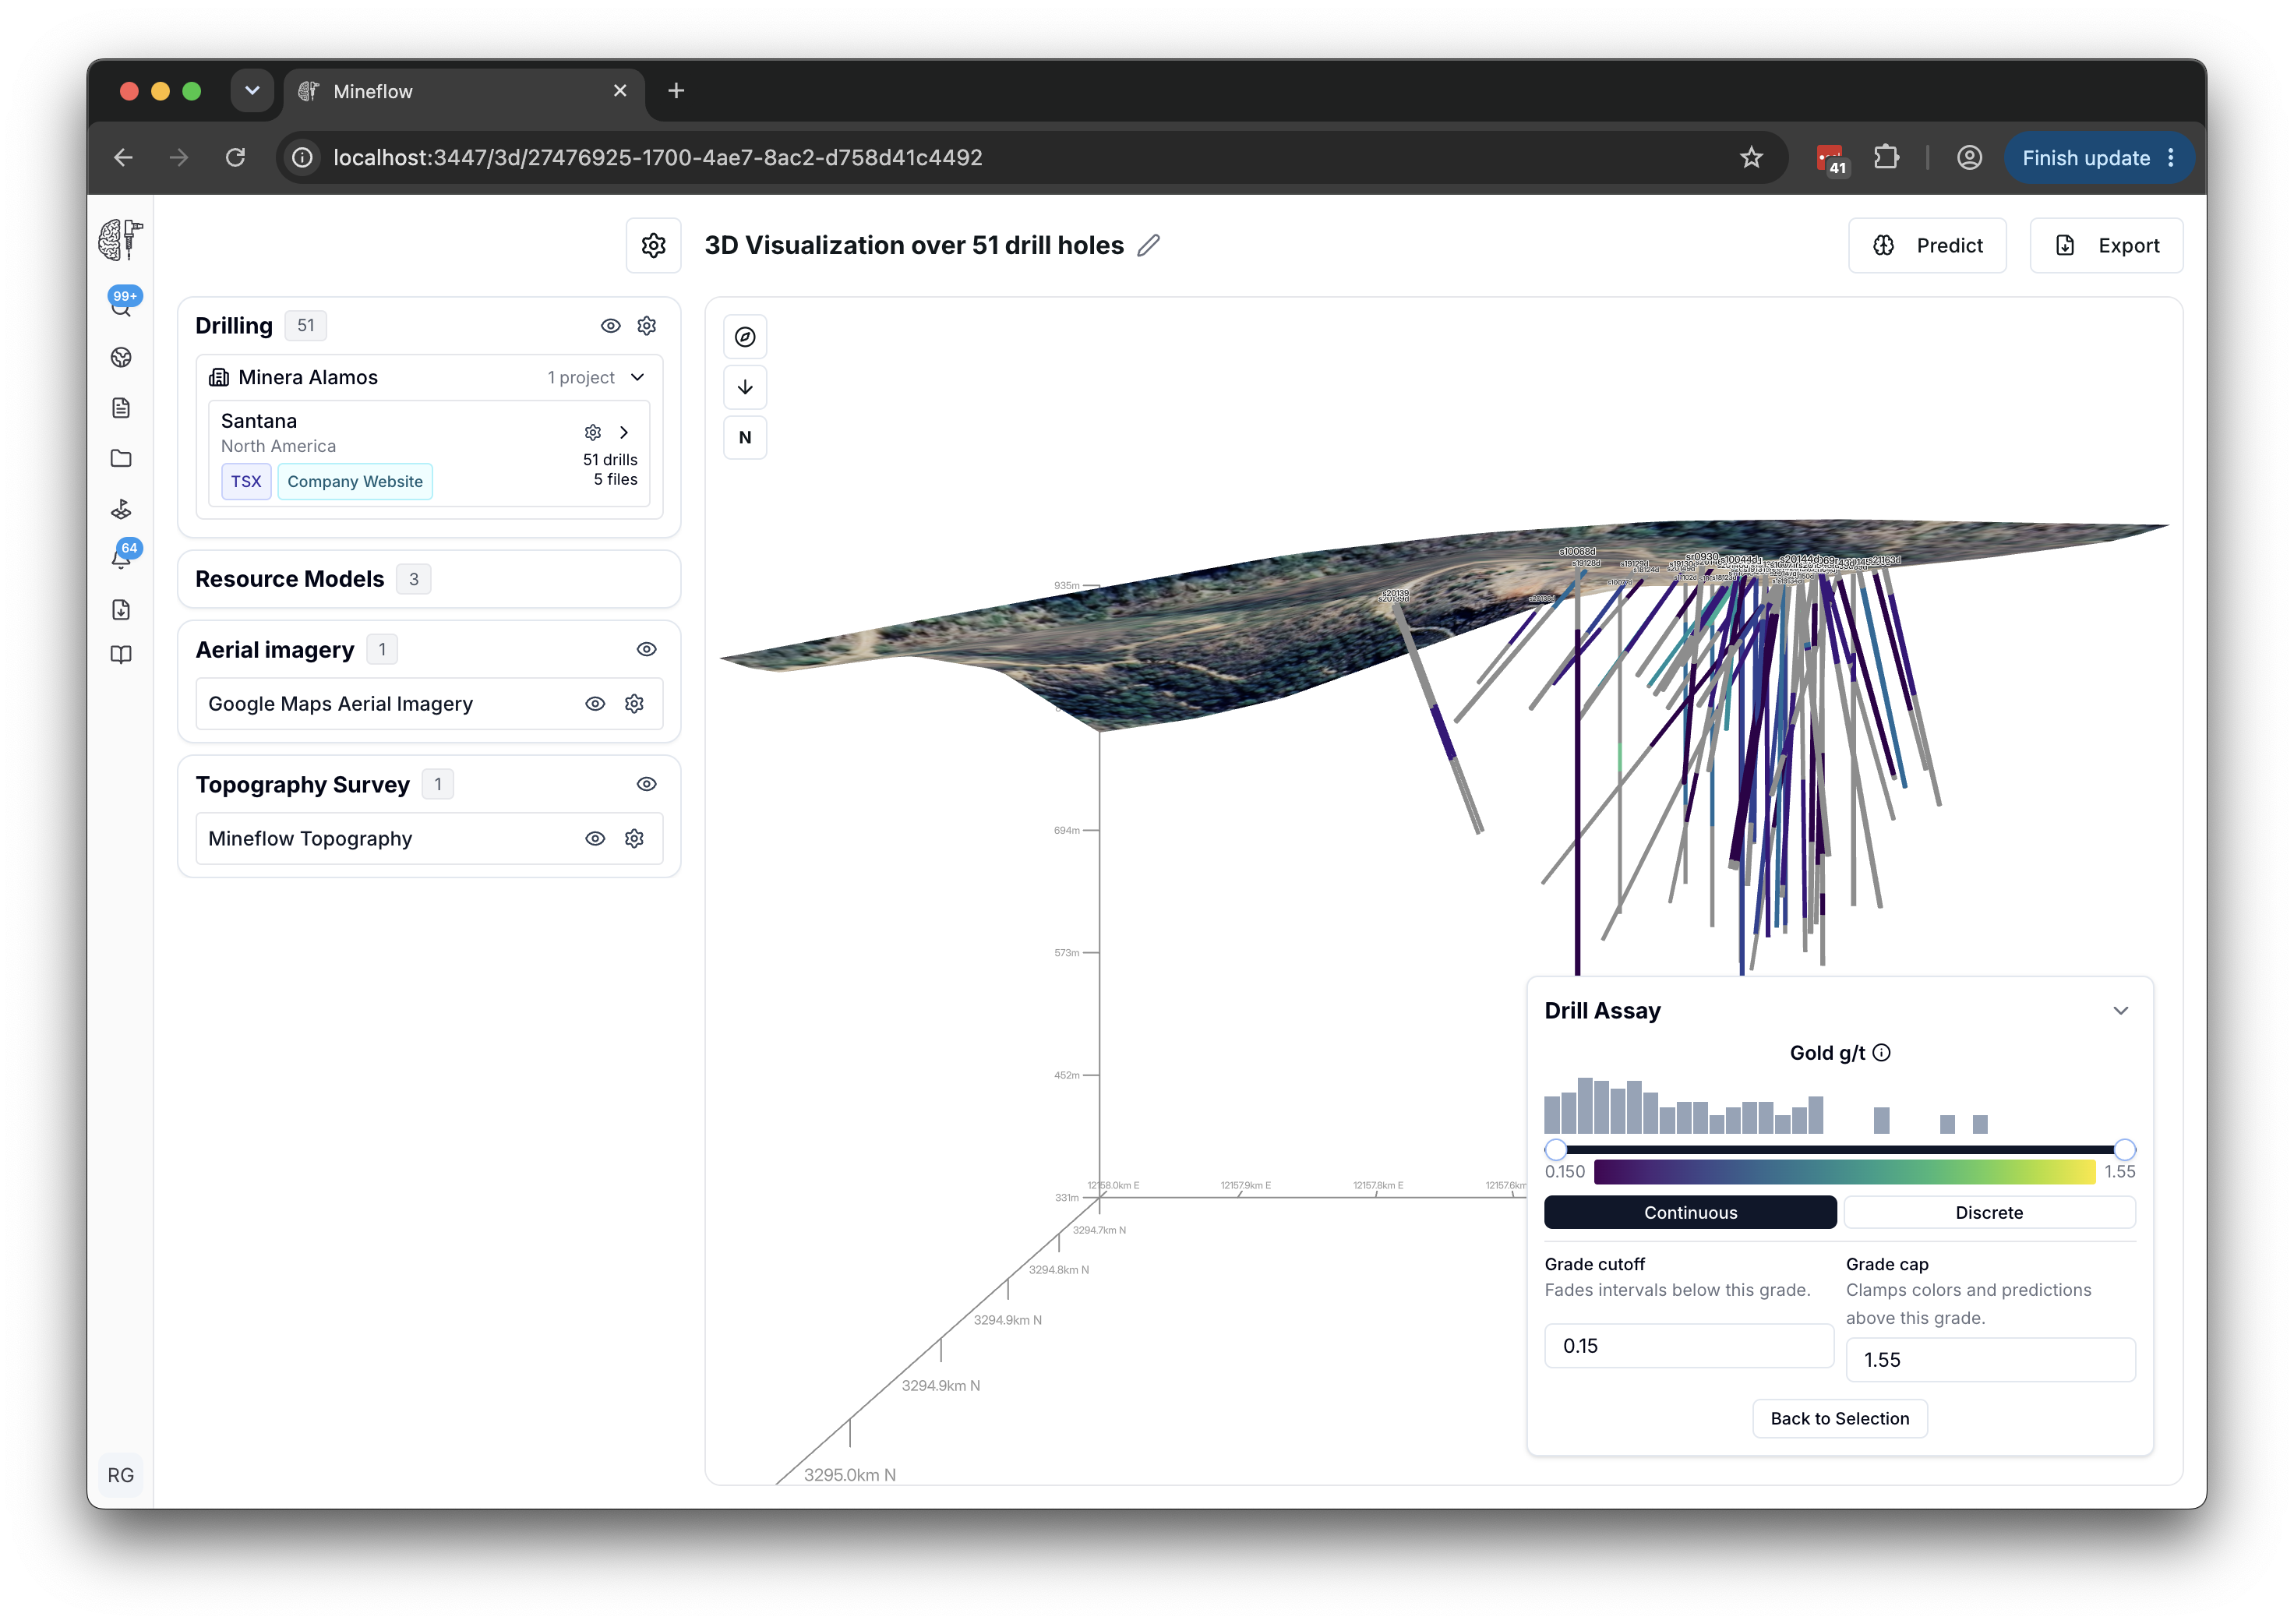Focus the Grade cutoff input field
The width and height of the screenshot is (2294, 1624).
(x=1689, y=1346)
